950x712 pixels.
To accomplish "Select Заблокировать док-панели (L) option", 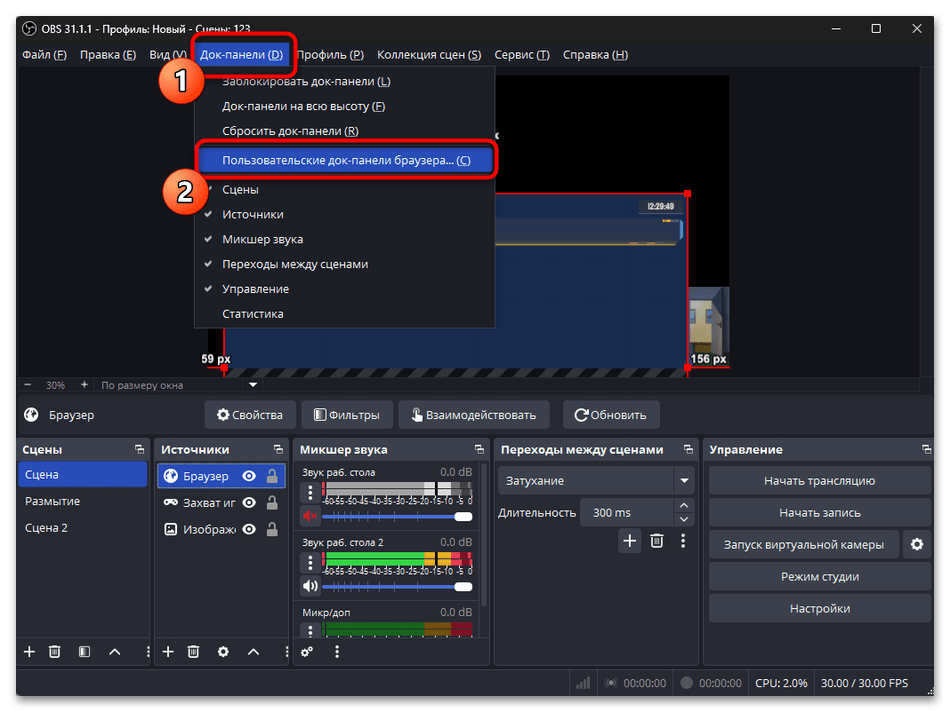I will [x=306, y=81].
